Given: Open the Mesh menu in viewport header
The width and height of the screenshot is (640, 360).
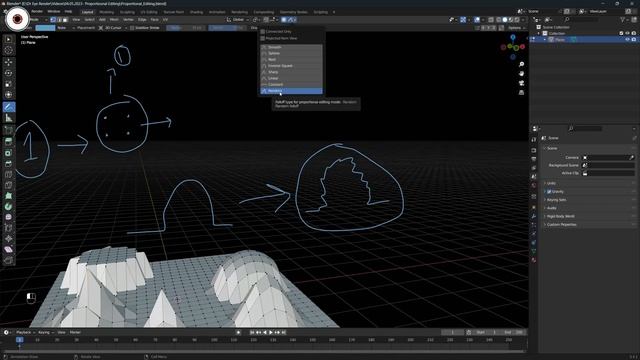Looking at the screenshot, I should coord(114,20).
